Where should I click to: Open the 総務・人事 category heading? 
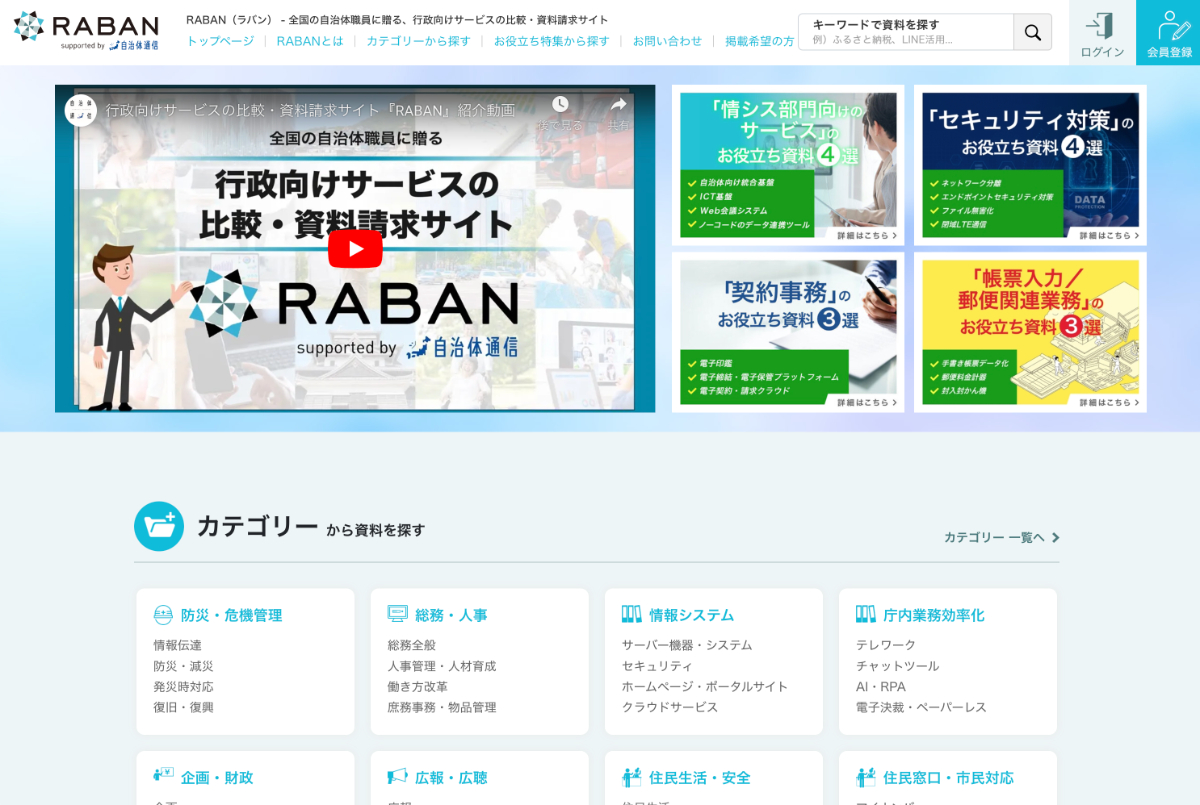point(451,615)
